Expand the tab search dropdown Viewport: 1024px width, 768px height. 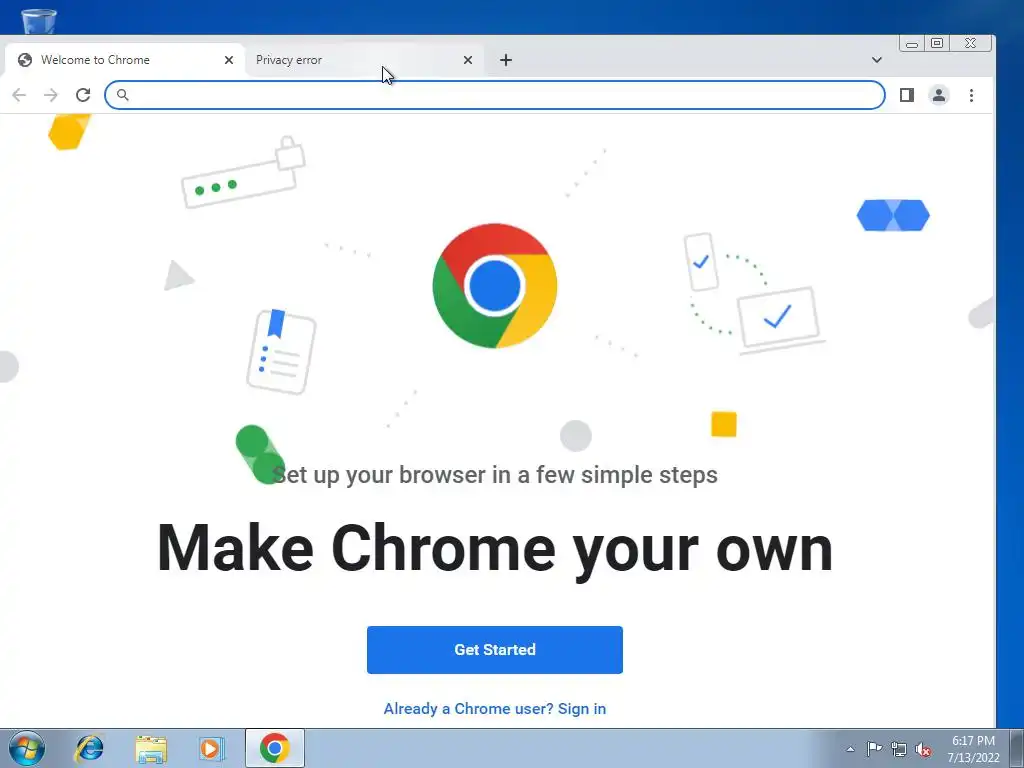(x=876, y=60)
